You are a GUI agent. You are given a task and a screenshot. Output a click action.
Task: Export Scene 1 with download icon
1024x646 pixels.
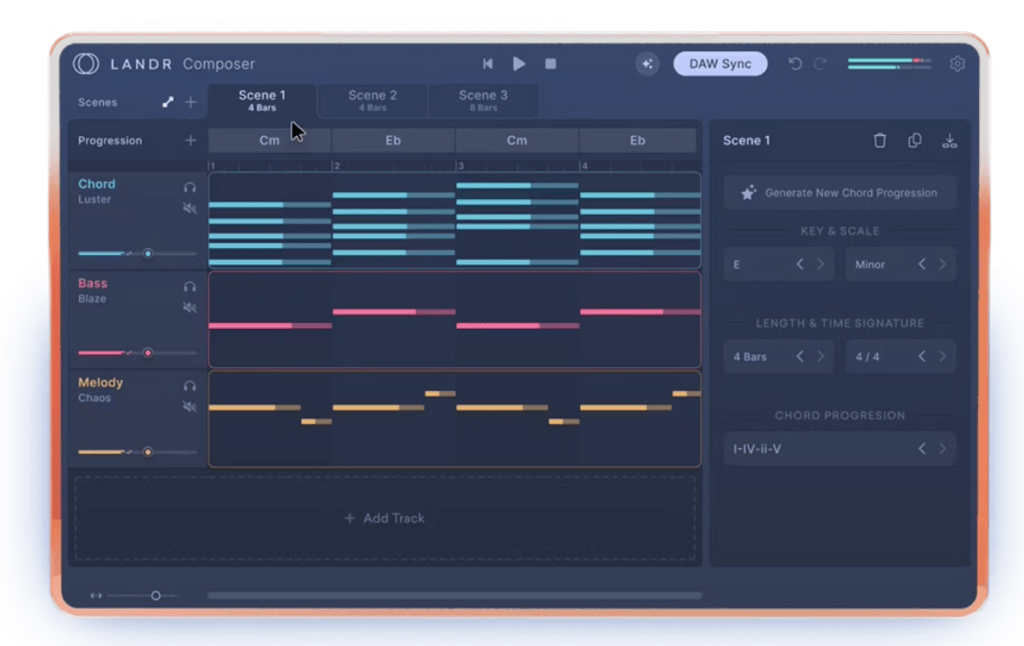point(950,140)
